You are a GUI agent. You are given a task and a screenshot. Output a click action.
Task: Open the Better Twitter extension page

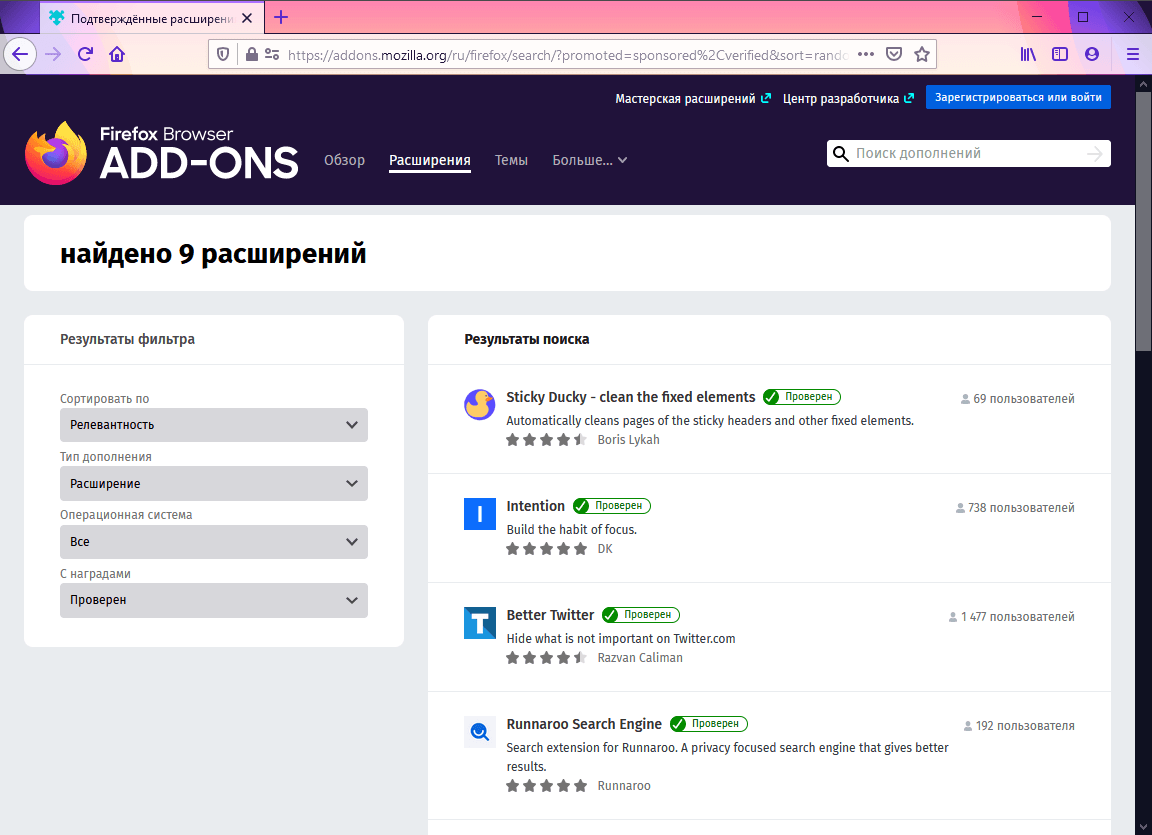pos(550,615)
